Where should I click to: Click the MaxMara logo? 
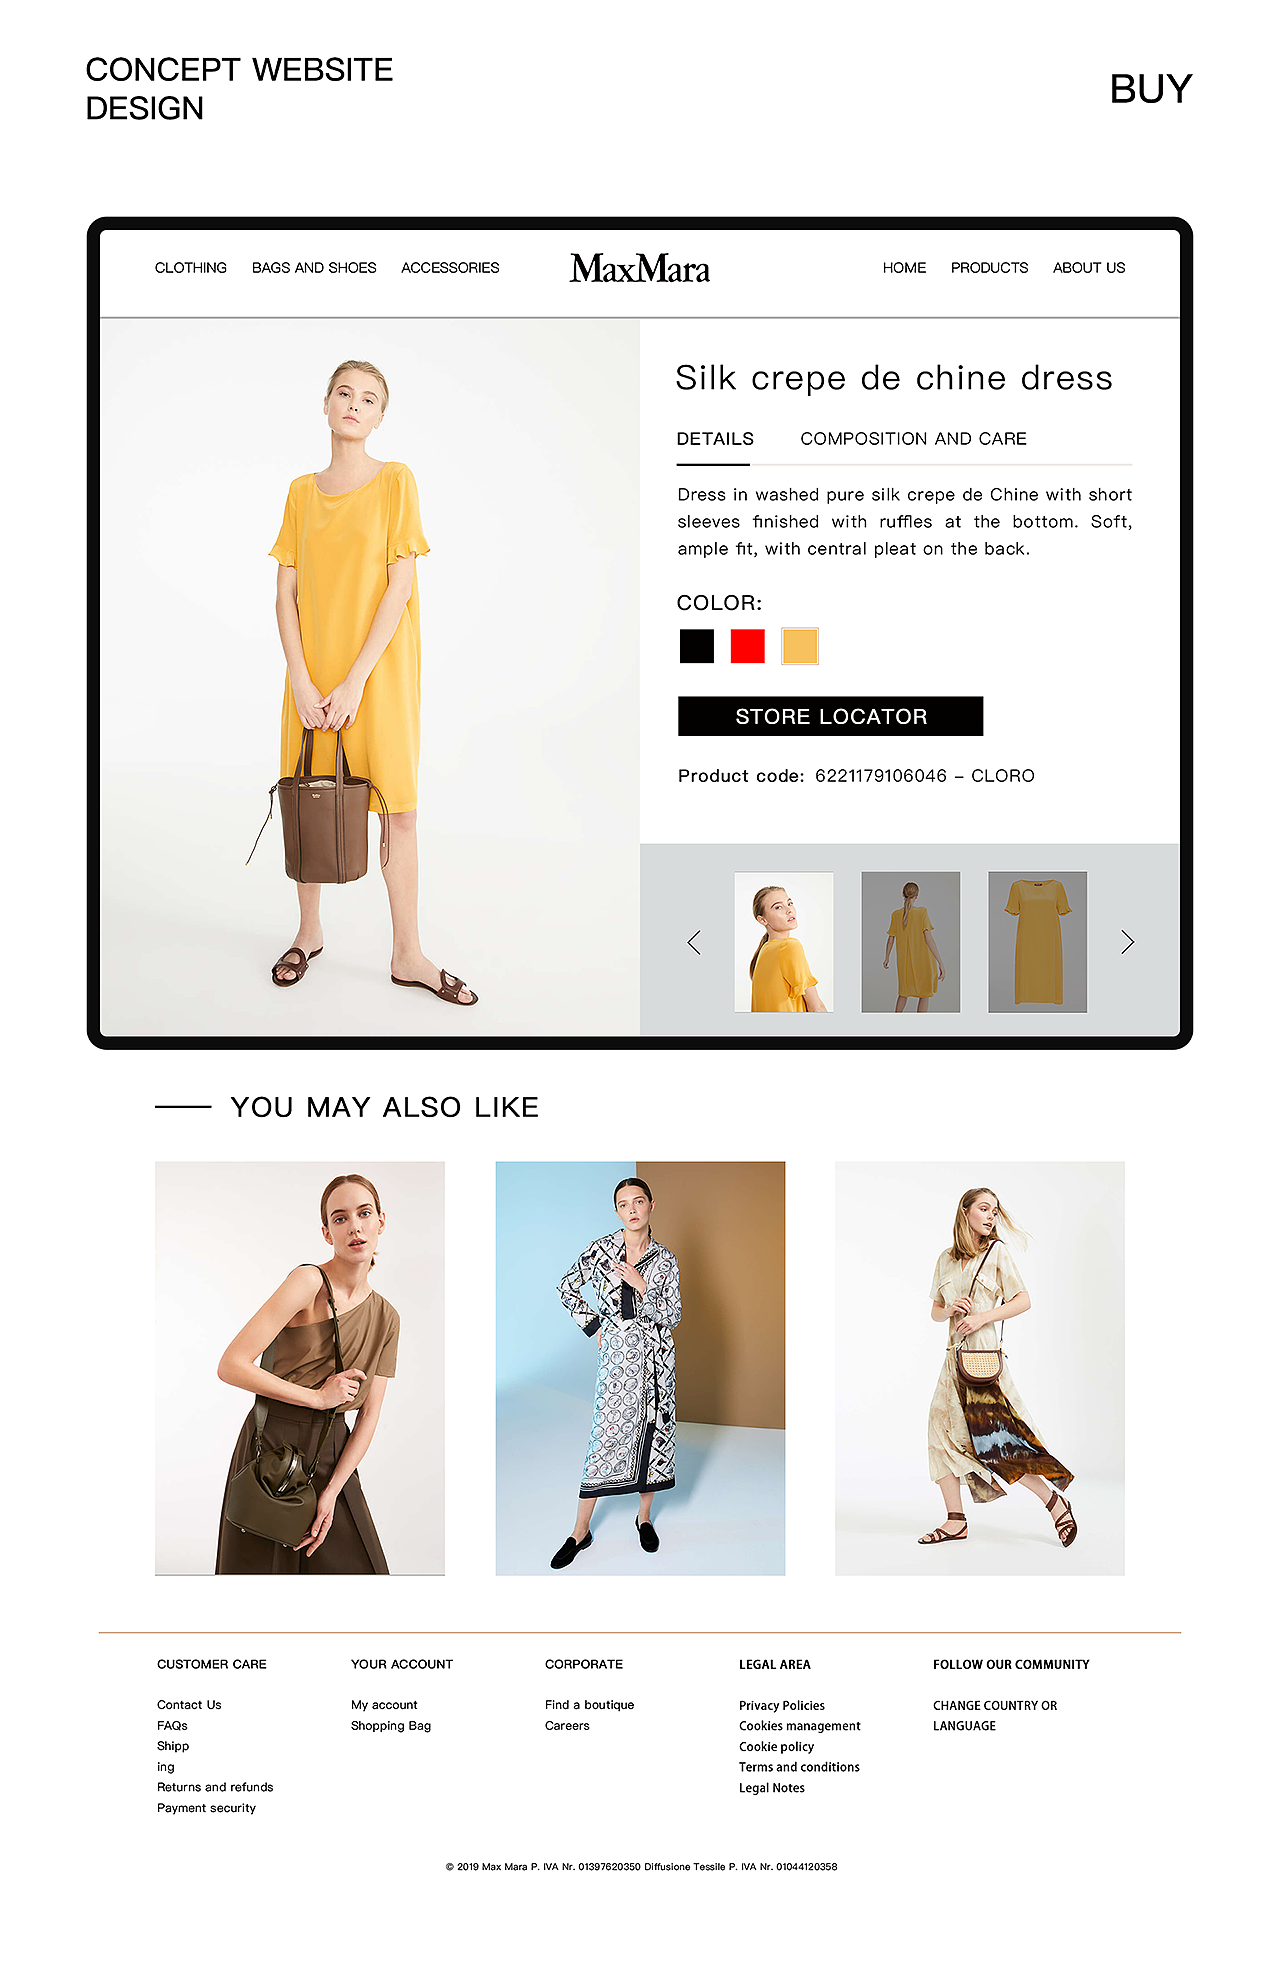coord(640,268)
